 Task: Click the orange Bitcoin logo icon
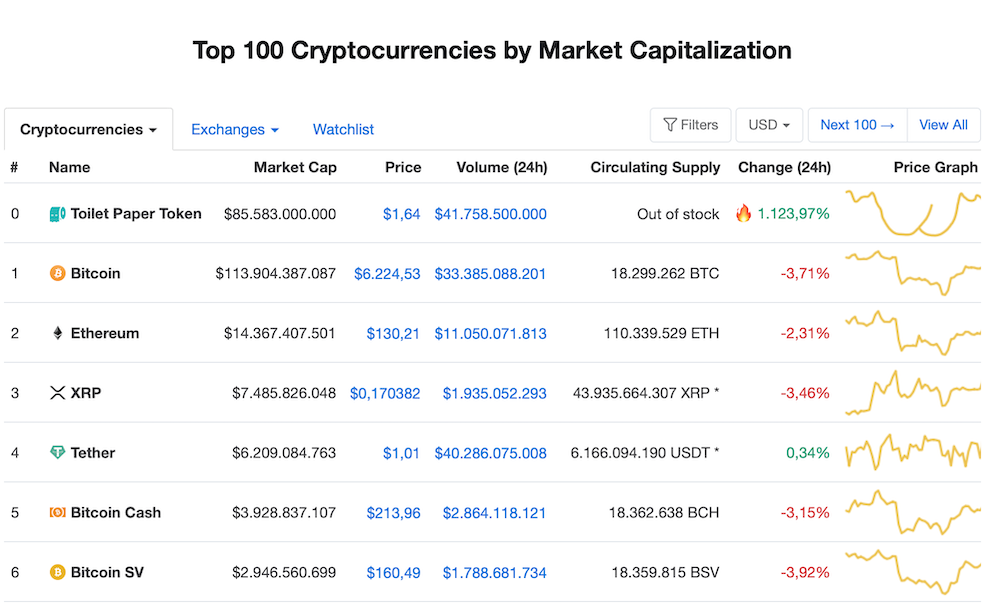tap(57, 273)
